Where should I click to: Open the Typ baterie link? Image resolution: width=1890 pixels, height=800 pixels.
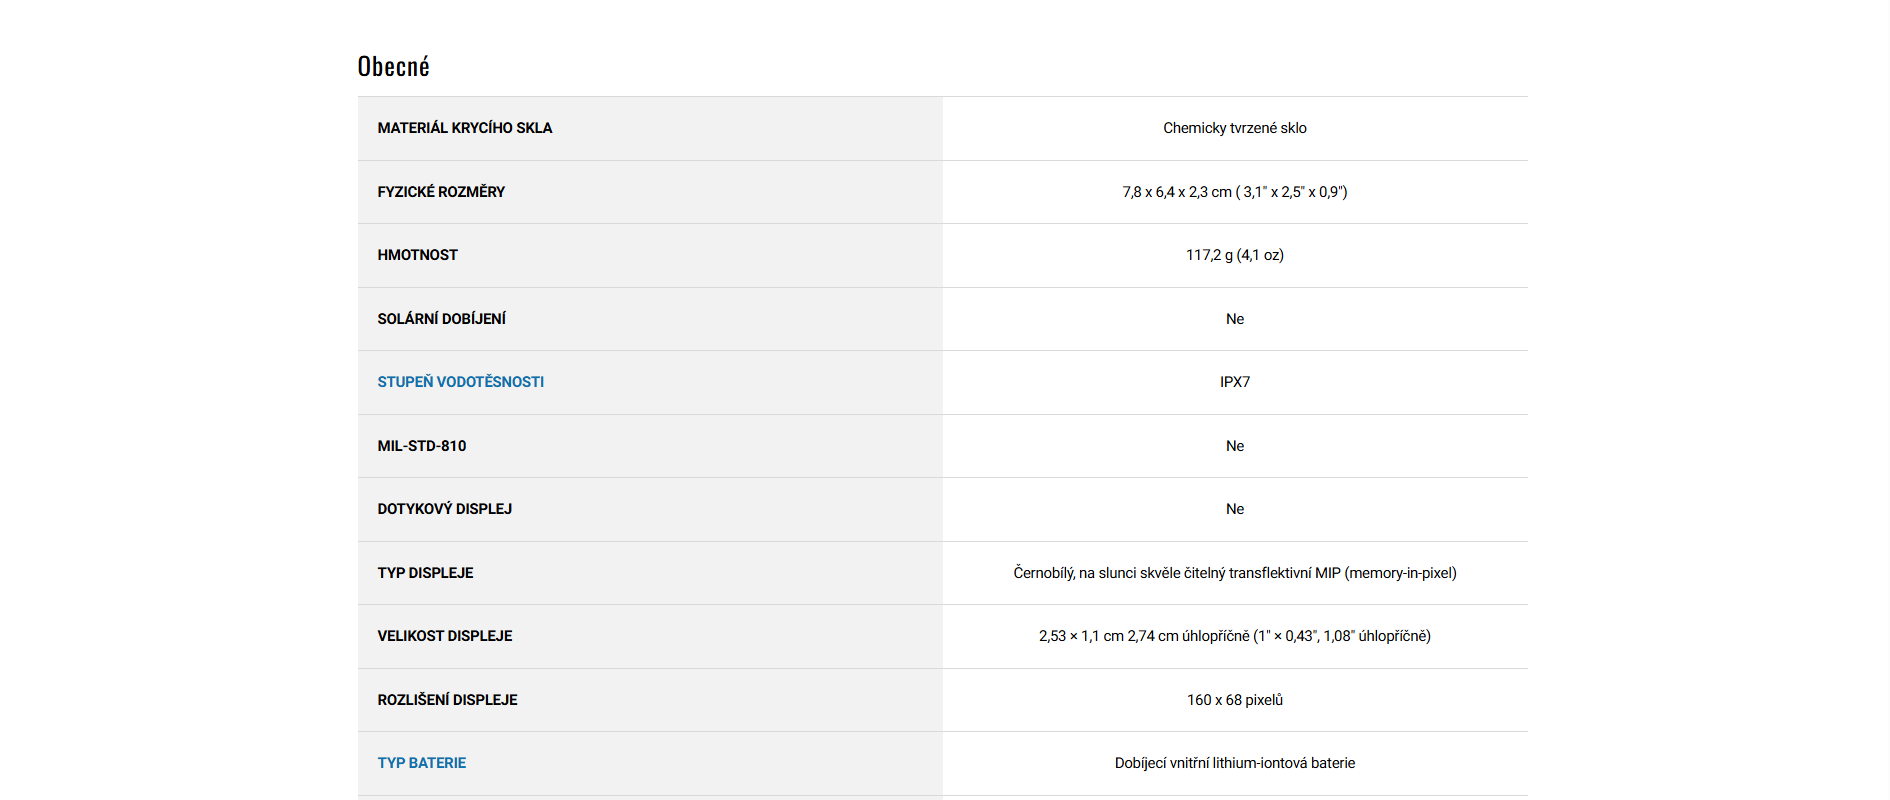(421, 763)
